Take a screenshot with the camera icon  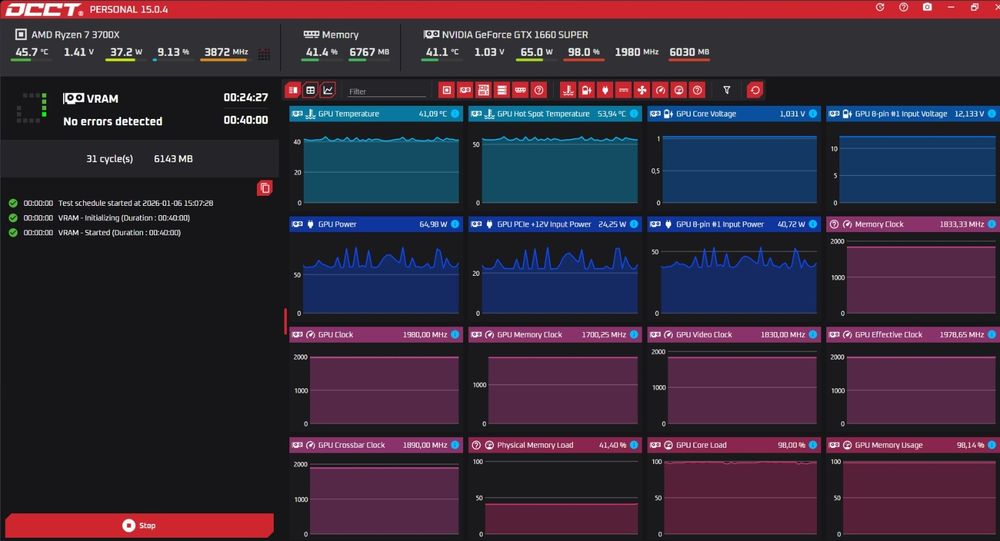point(927,8)
